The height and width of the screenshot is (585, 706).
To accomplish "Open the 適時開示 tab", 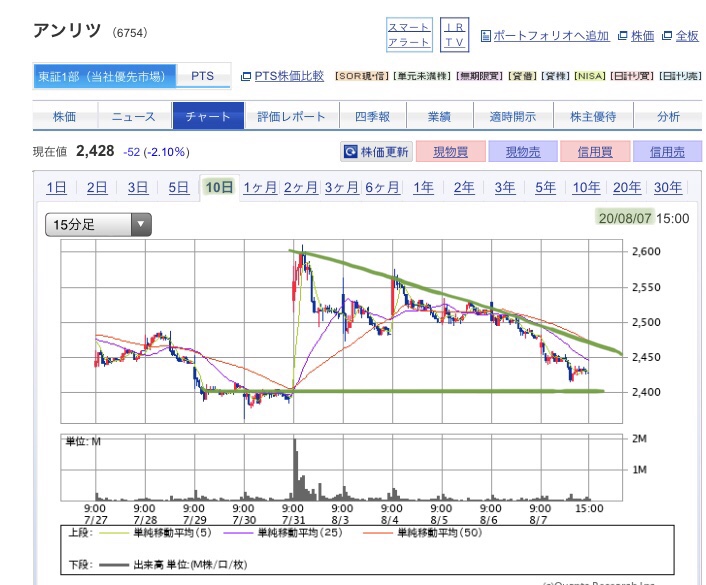I will (513, 117).
